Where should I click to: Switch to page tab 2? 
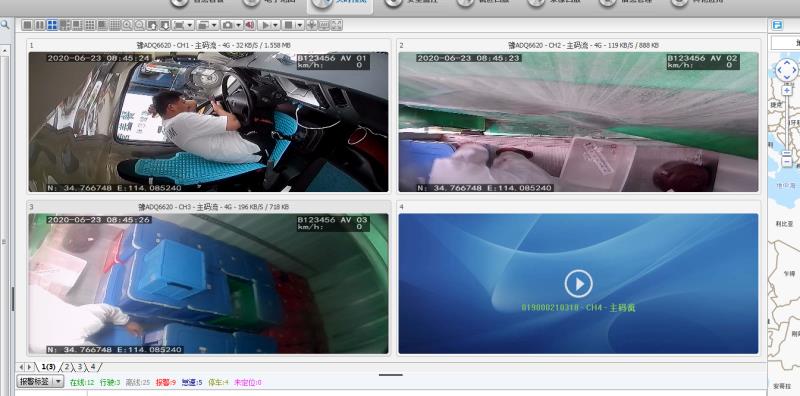[x=66, y=366]
